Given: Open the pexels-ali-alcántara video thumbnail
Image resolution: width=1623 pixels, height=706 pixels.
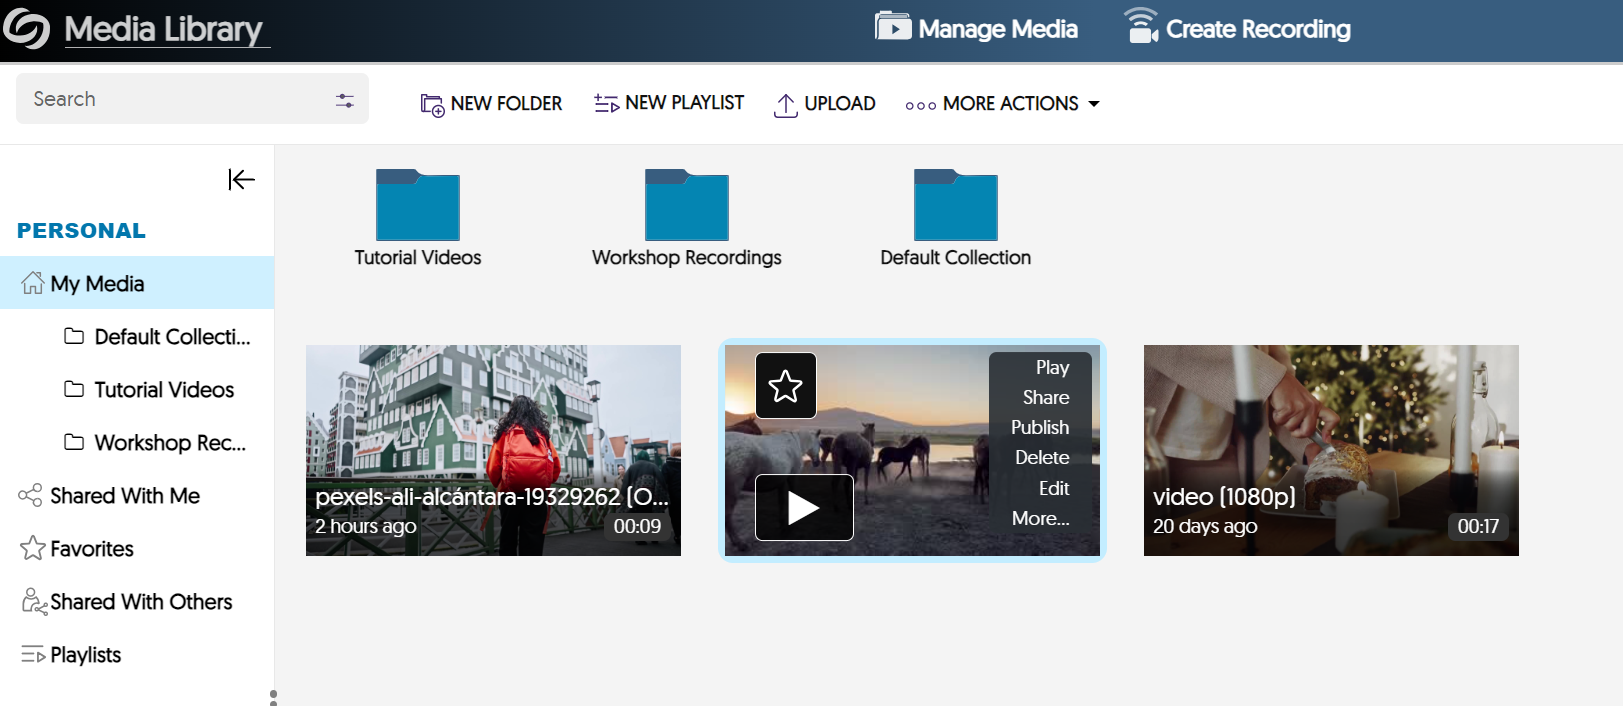Looking at the screenshot, I should [x=493, y=450].
